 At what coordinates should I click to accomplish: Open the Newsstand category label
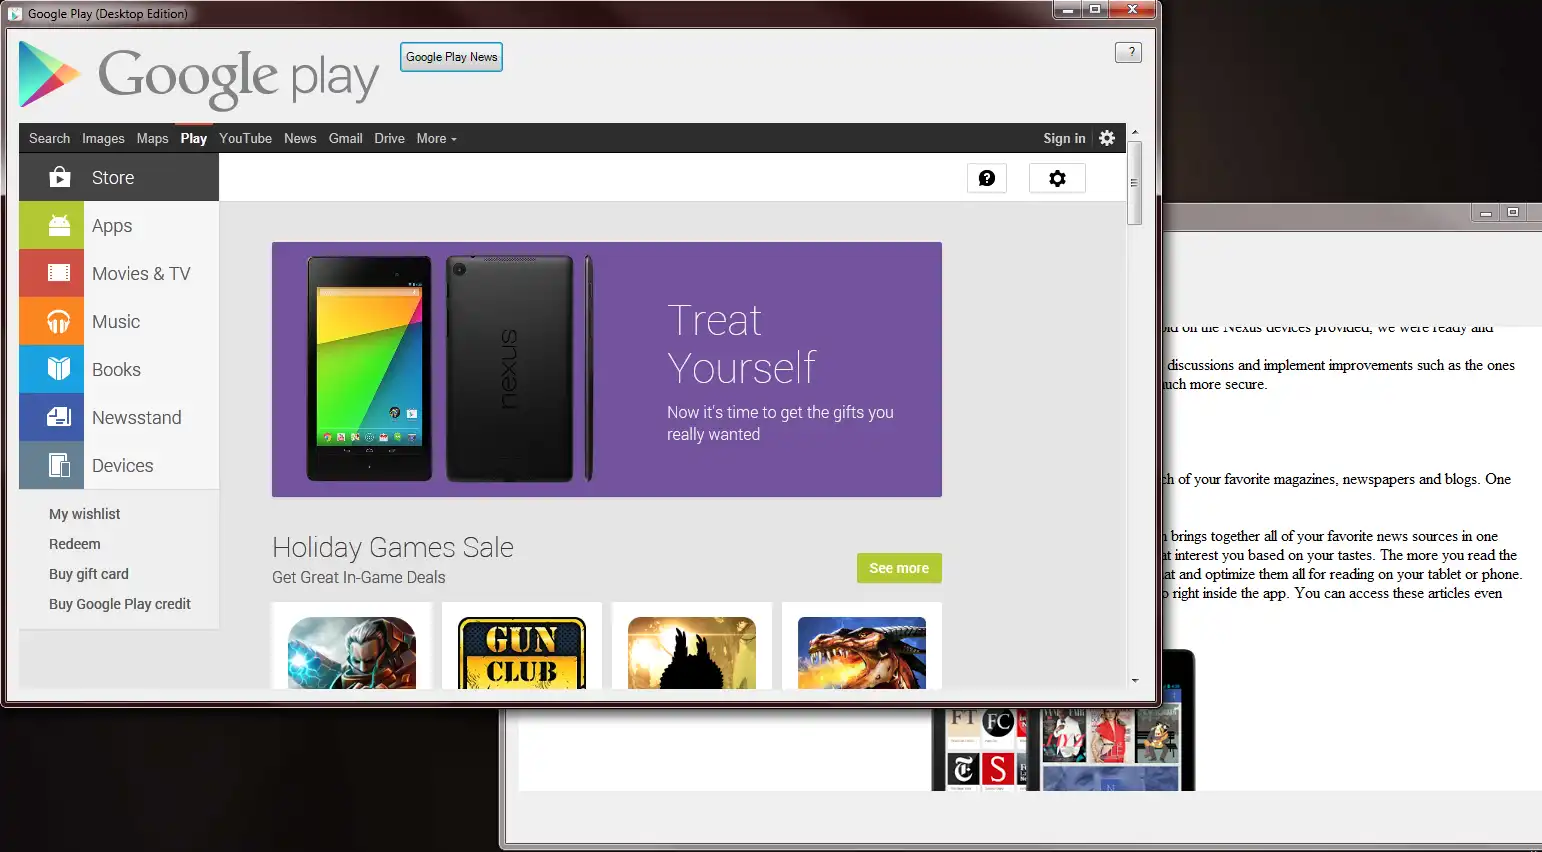pos(137,417)
